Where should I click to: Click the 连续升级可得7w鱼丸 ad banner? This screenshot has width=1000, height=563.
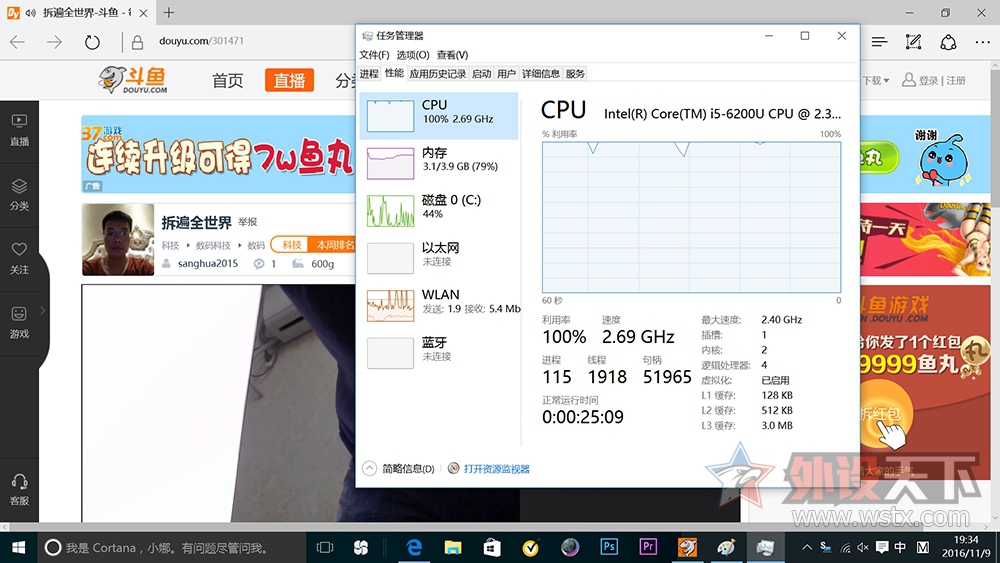coord(217,154)
